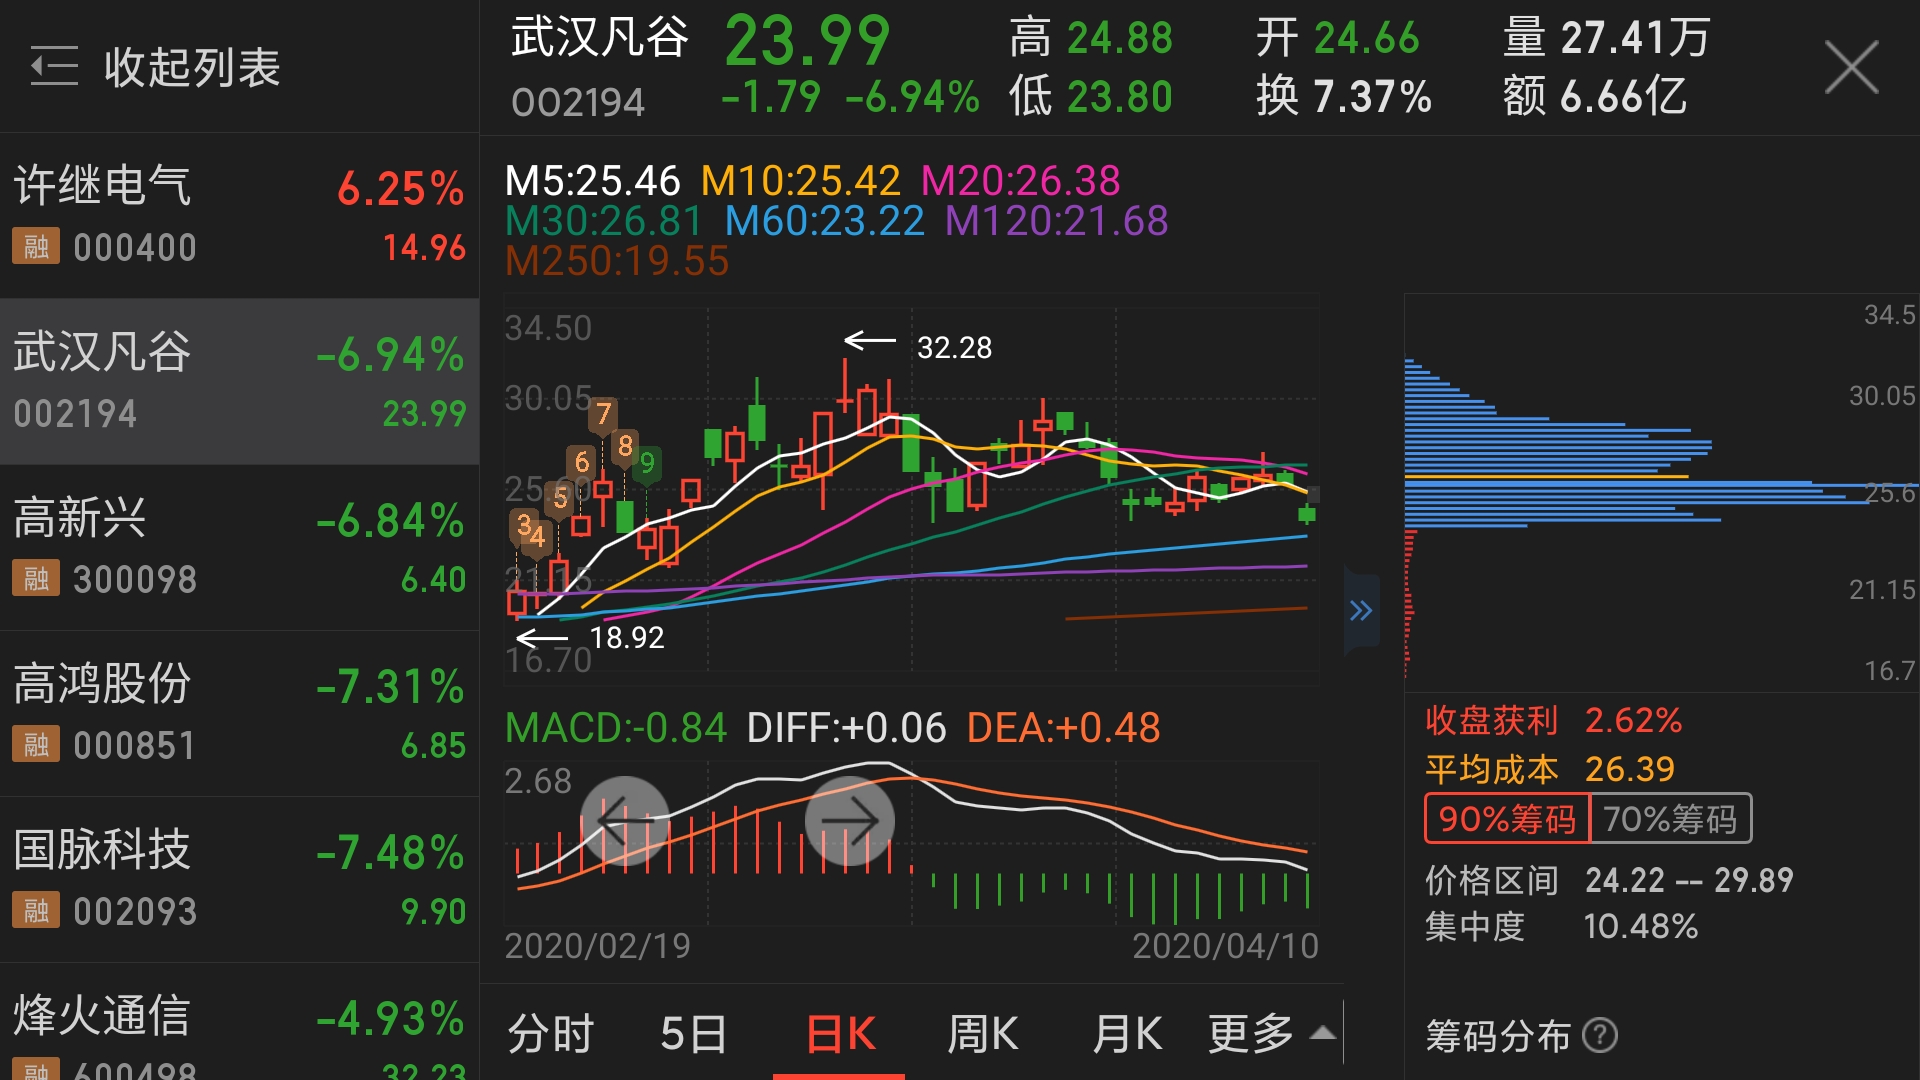
Task: Tap the DEA:+0.48 indicator value
Action: pos(1063,727)
